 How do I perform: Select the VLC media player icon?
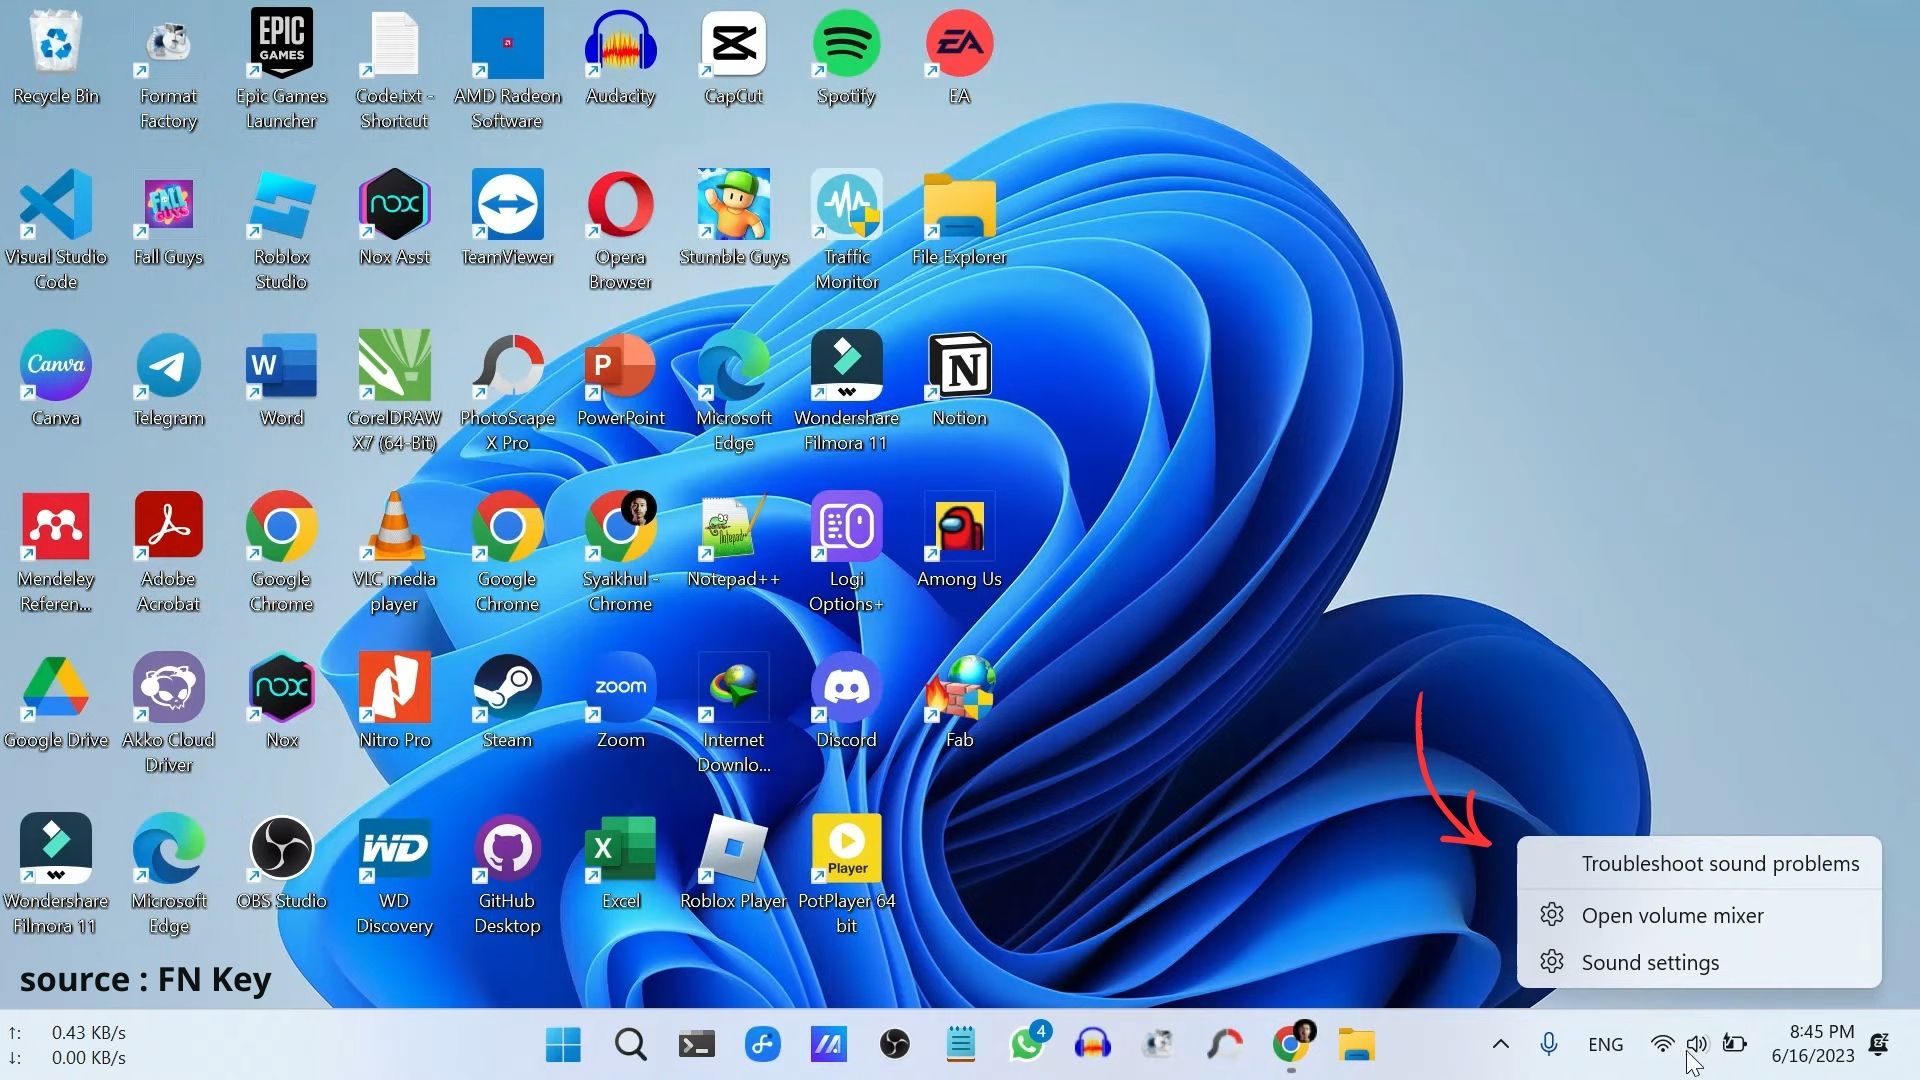click(394, 552)
